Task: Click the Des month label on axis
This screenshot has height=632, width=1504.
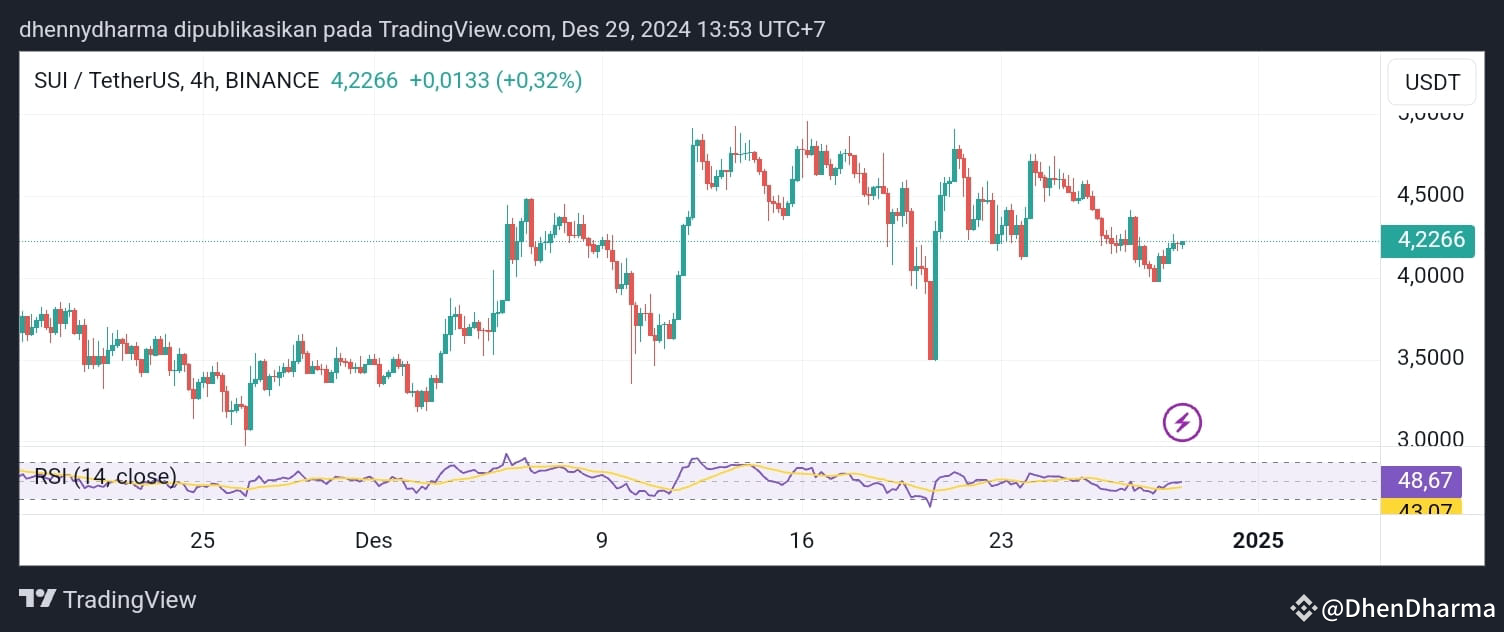Action: pyautogui.click(x=374, y=541)
